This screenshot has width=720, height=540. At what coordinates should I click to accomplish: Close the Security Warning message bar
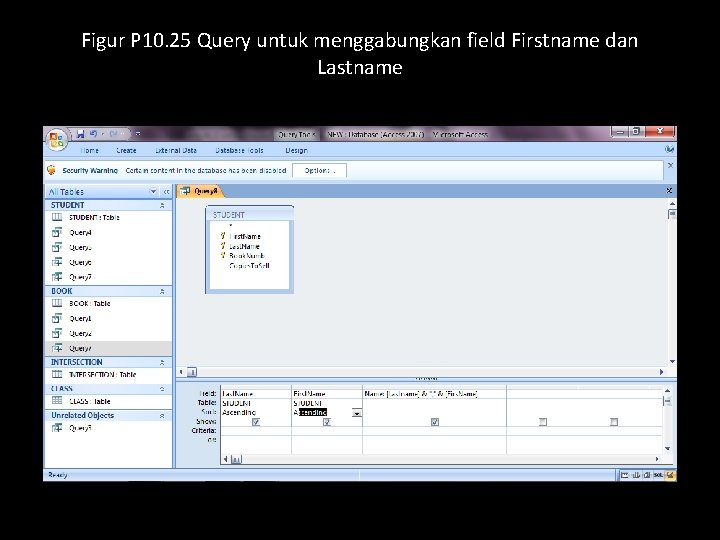coord(670,165)
